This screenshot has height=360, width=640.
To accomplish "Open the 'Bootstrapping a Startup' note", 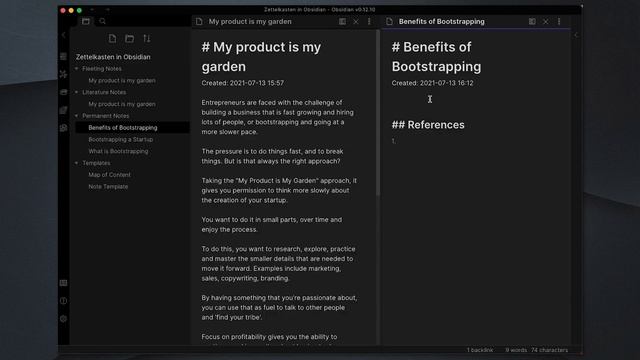I will point(120,139).
